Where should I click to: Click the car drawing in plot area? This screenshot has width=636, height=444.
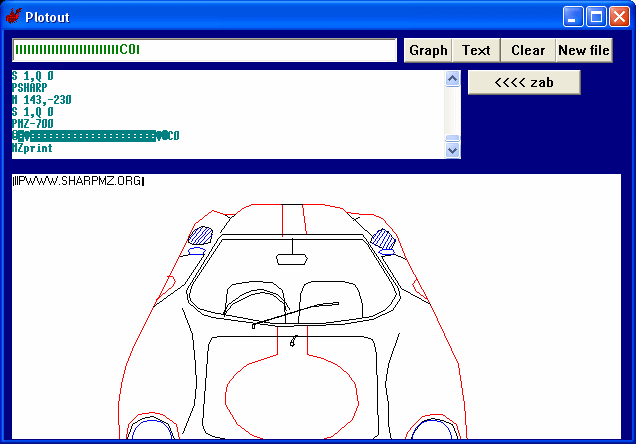(x=292, y=321)
